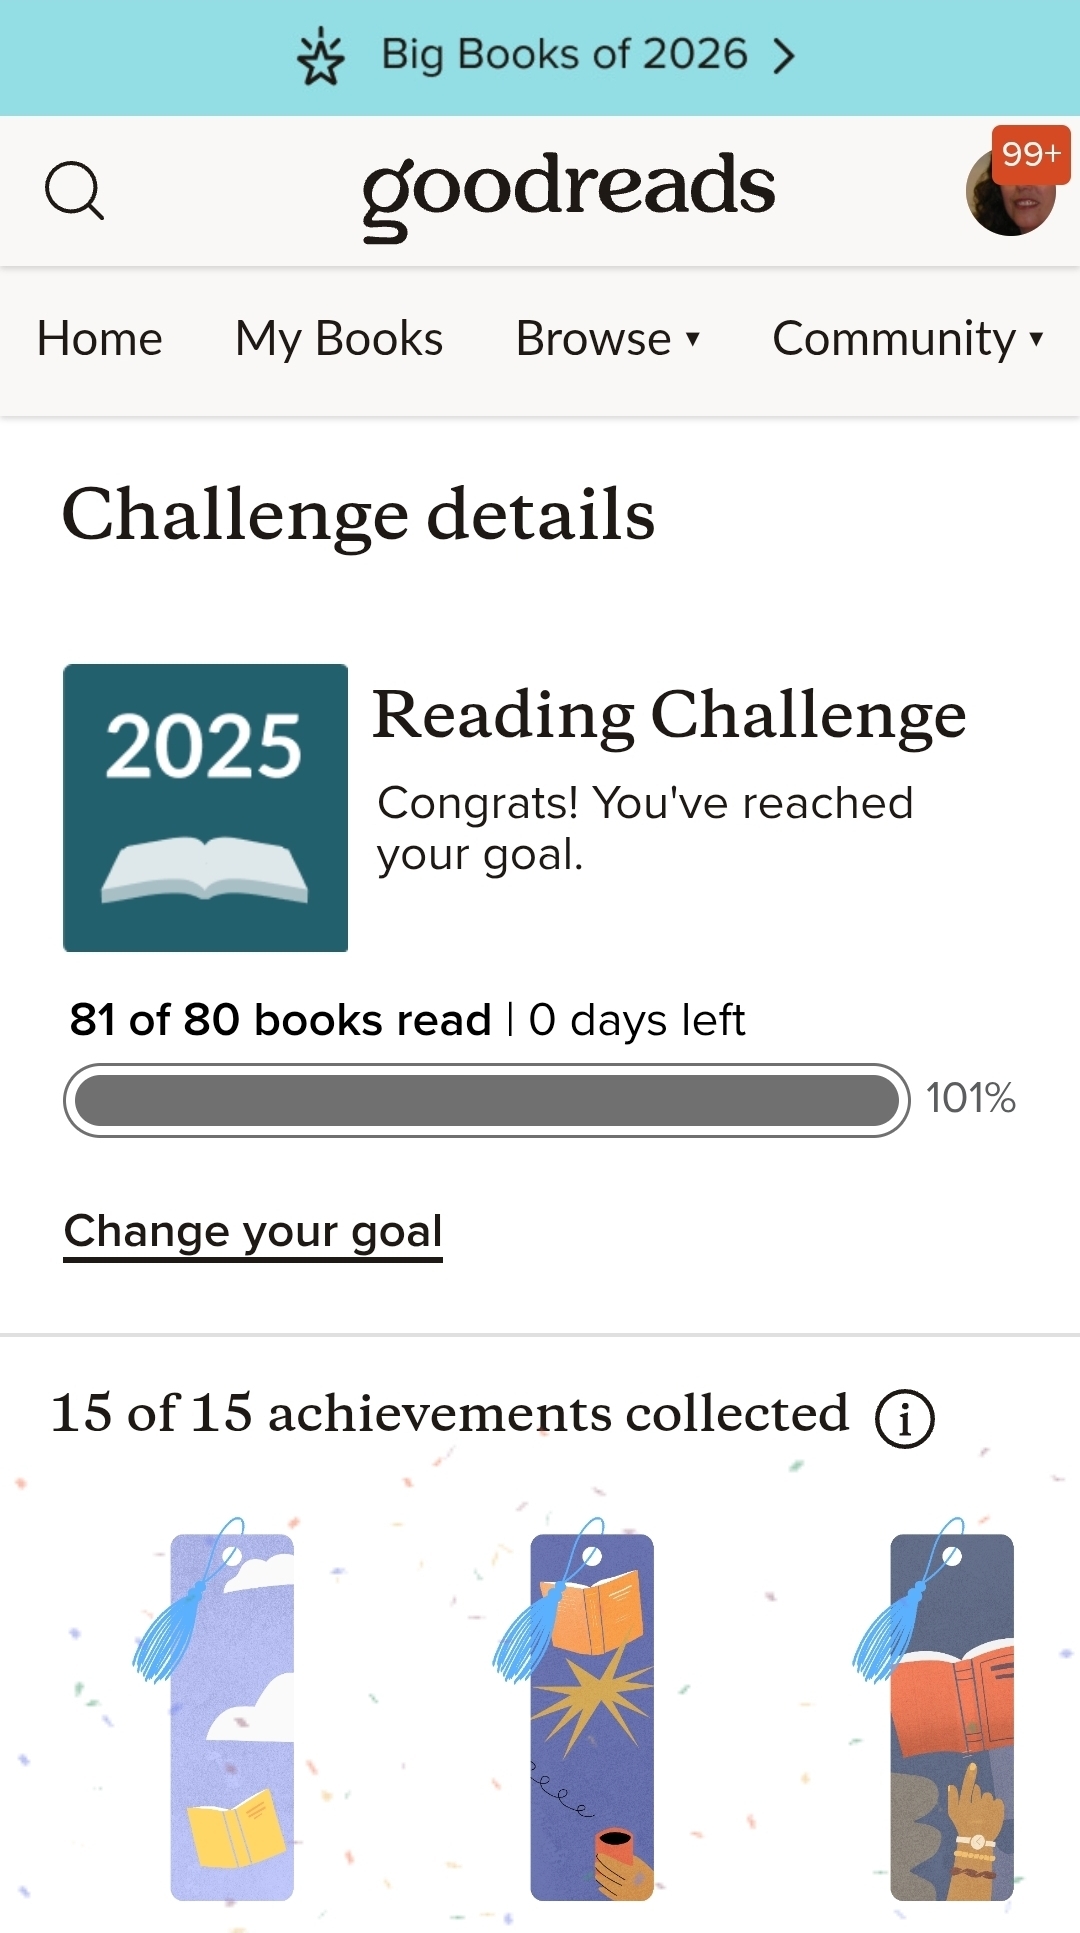Tap the 99+ notifications badge
Screen dimensions: 1080x1933
coord(1031,154)
